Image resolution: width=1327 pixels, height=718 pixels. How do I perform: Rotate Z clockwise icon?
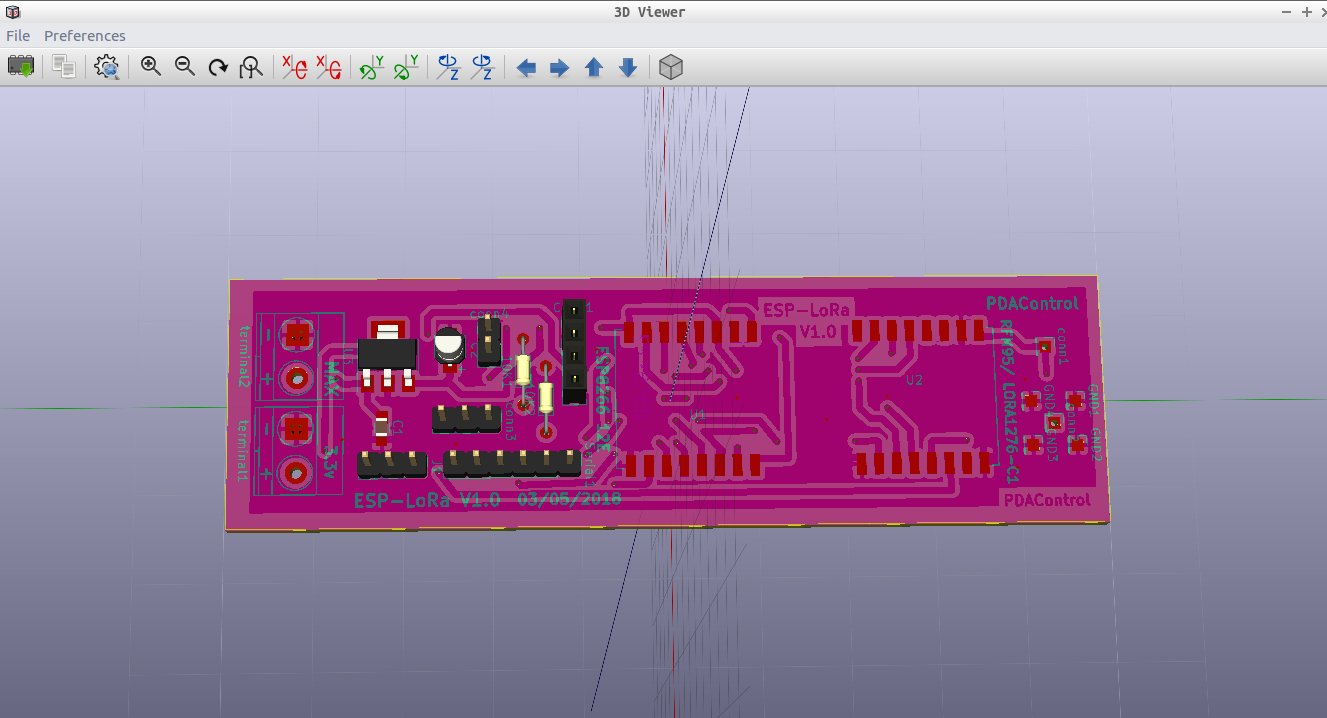point(448,67)
